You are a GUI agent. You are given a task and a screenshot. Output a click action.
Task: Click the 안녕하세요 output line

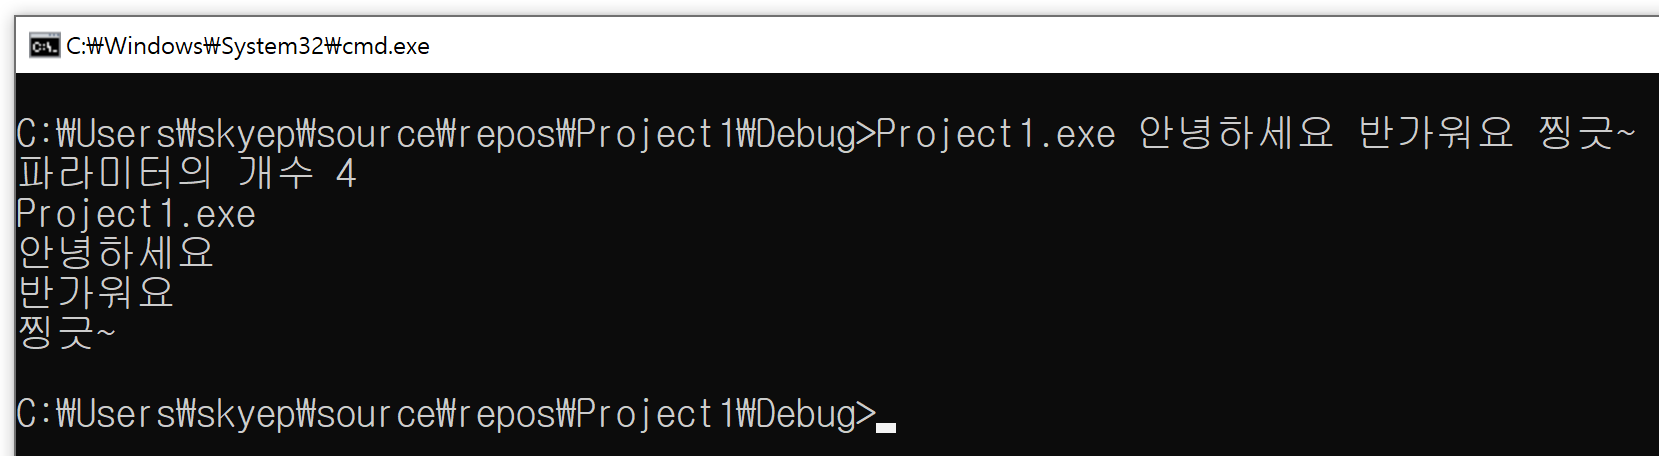(x=115, y=253)
